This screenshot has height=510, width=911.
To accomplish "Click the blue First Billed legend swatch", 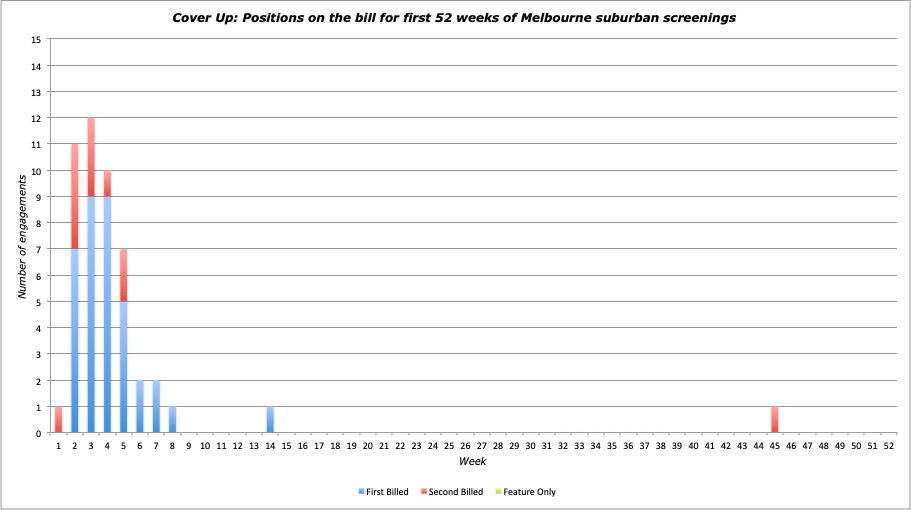I will 361,492.
